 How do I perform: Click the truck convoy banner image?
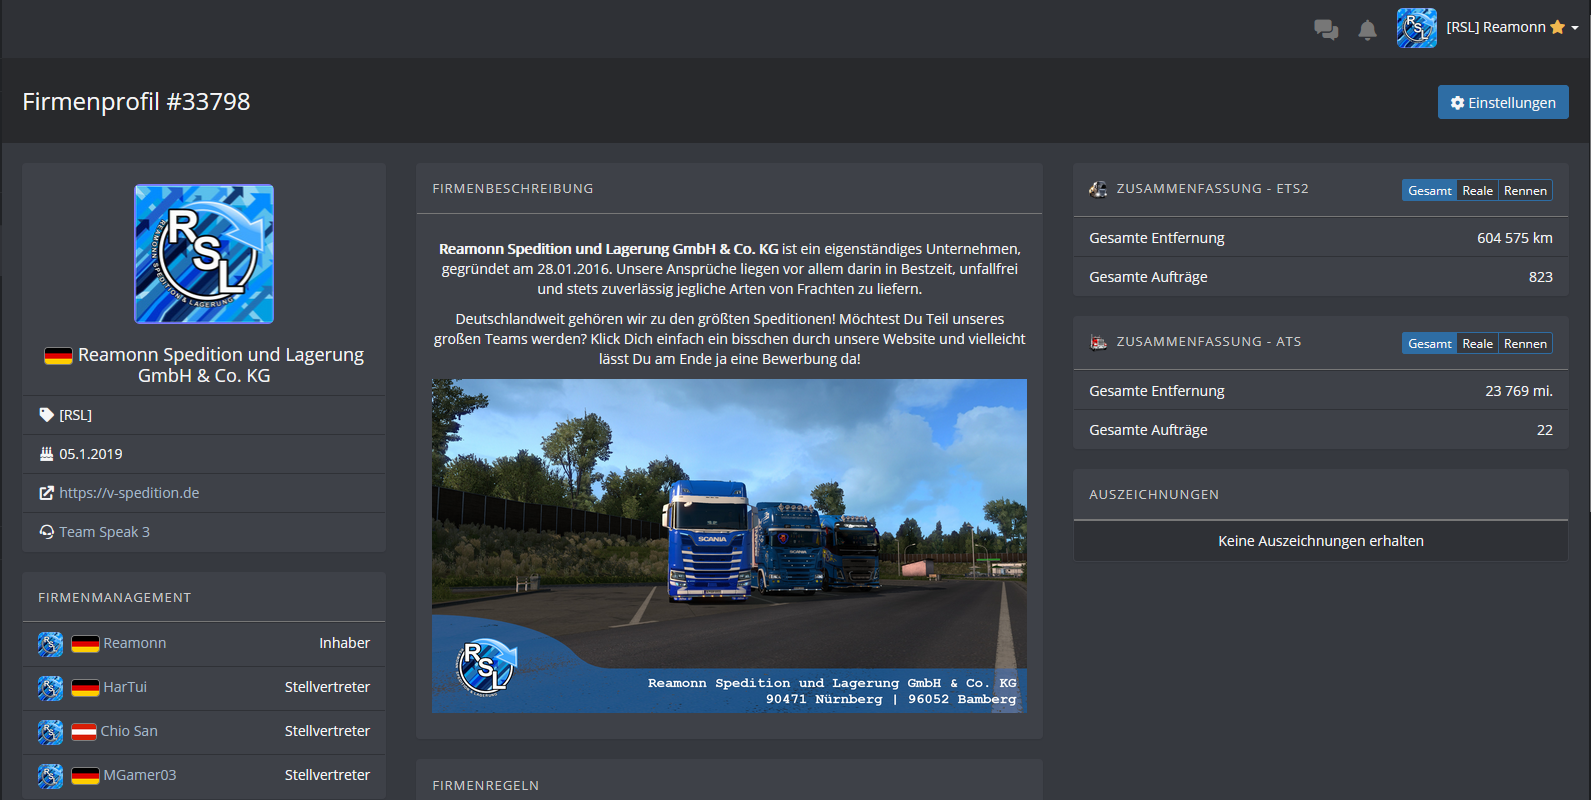tap(729, 545)
